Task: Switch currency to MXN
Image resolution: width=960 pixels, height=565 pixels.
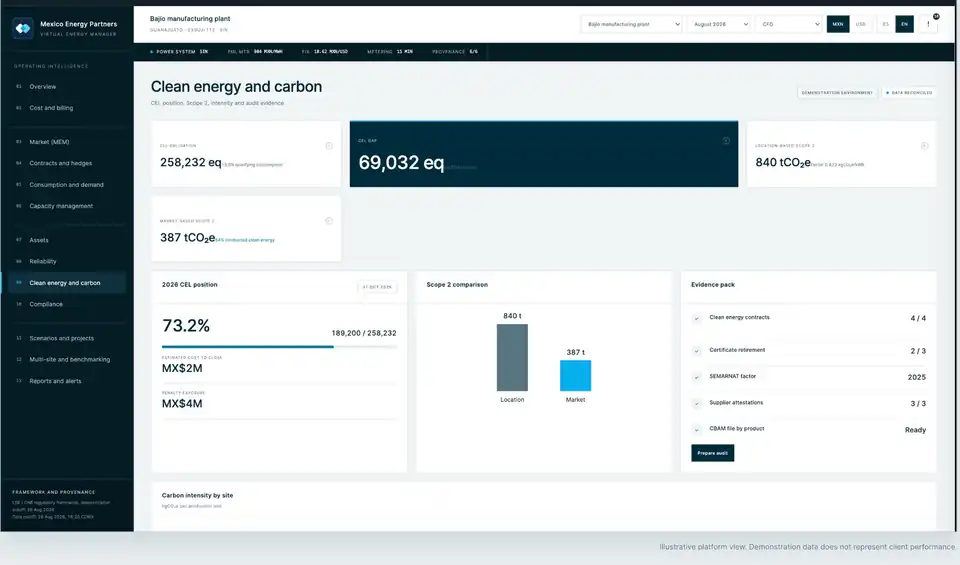Action: [838, 24]
